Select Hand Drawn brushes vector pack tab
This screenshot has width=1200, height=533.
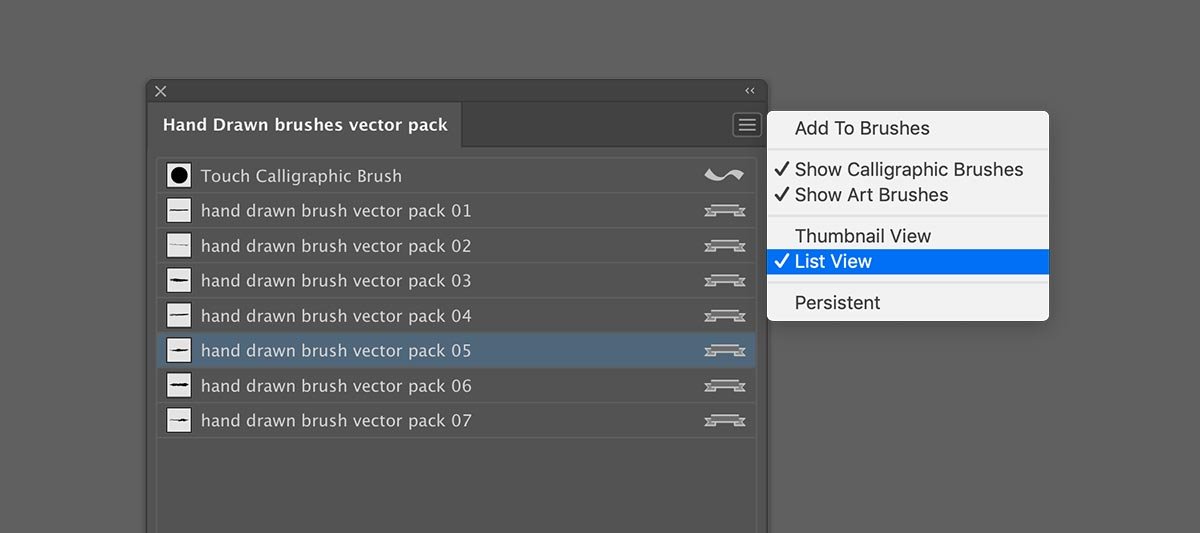305,125
